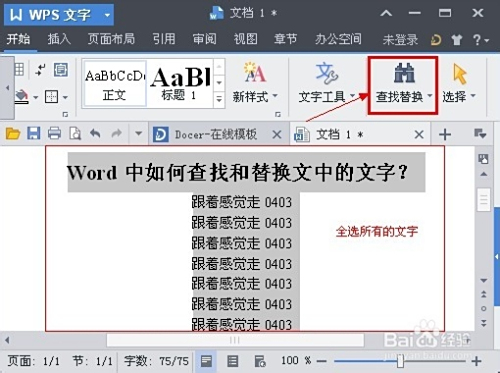Click the skin shirt icon in title bar
Image resolution: width=500 pixels, height=373 pixels.
(457, 40)
